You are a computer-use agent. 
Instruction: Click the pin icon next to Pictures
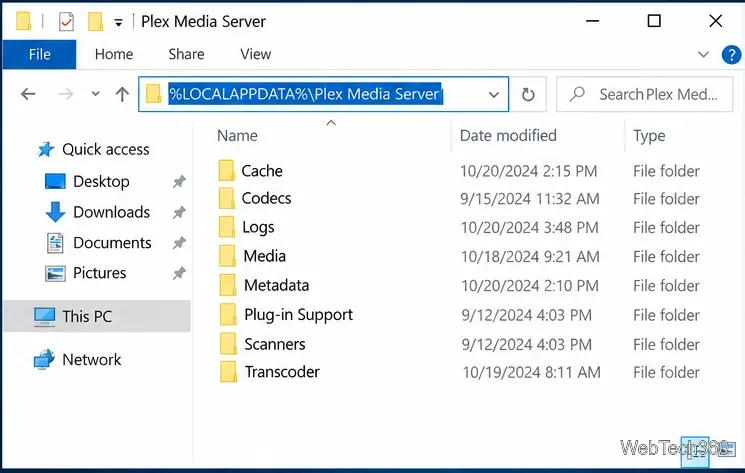coord(179,273)
